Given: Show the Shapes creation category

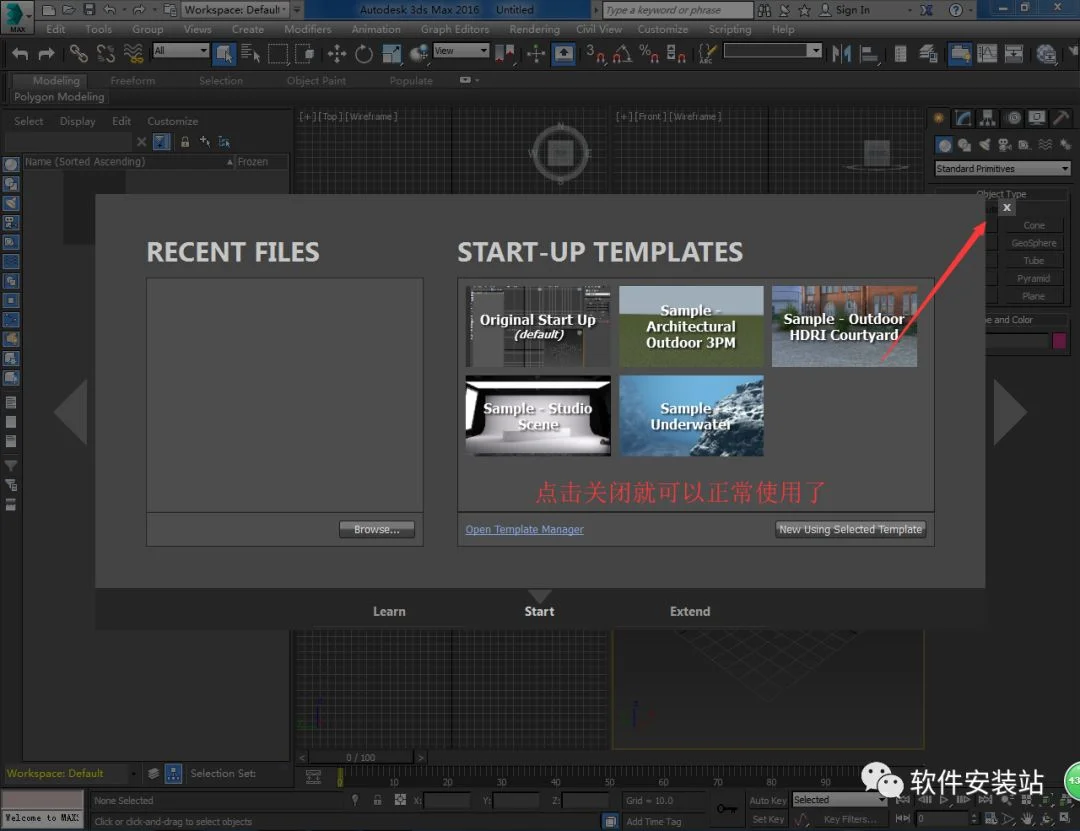Looking at the screenshot, I should tap(964, 145).
